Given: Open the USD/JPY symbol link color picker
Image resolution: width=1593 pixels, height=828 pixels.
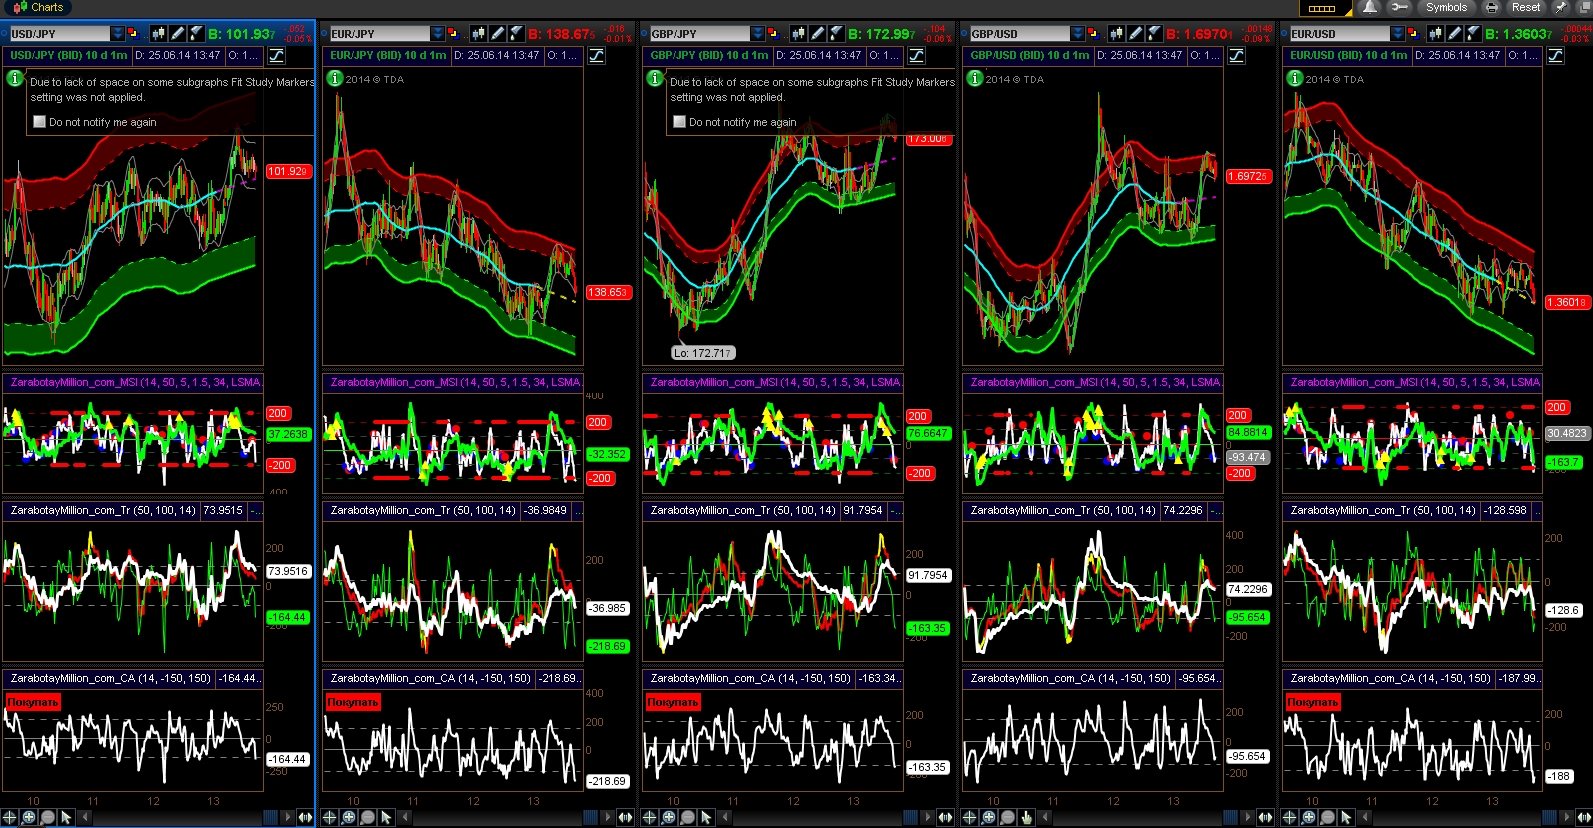Looking at the screenshot, I should tap(133, 34).
